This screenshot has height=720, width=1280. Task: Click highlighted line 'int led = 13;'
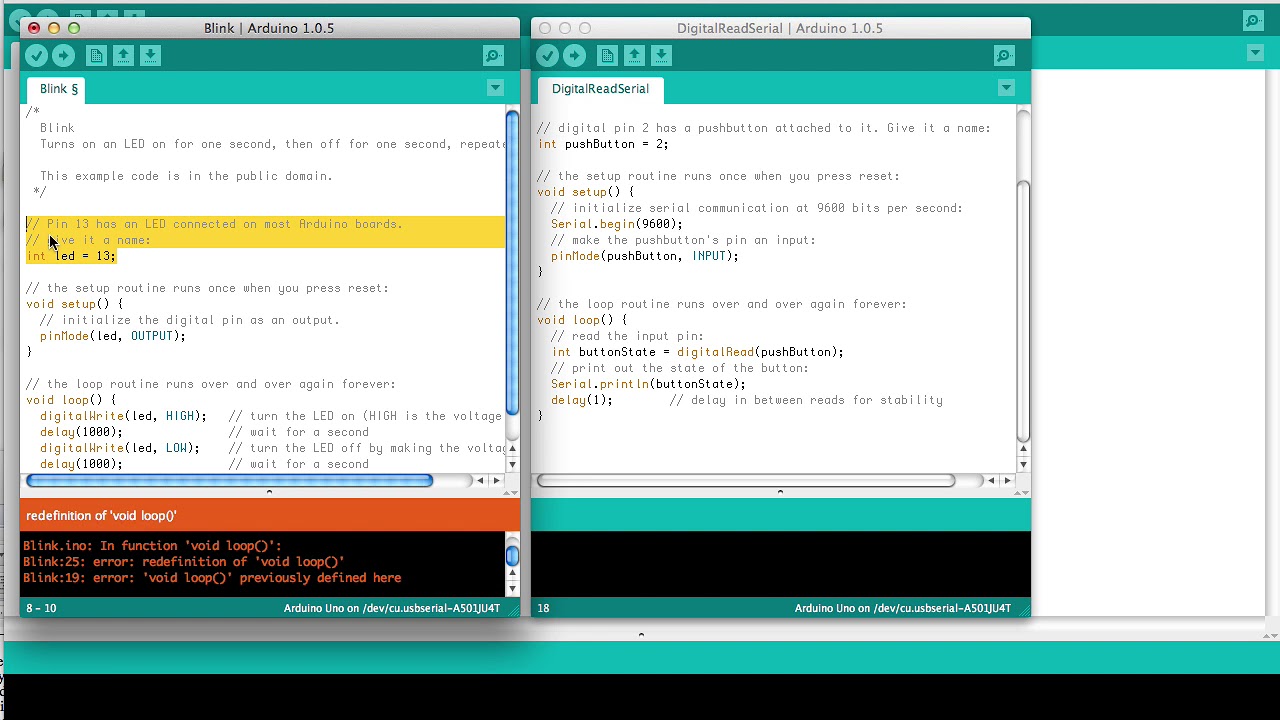click(71, 256)
